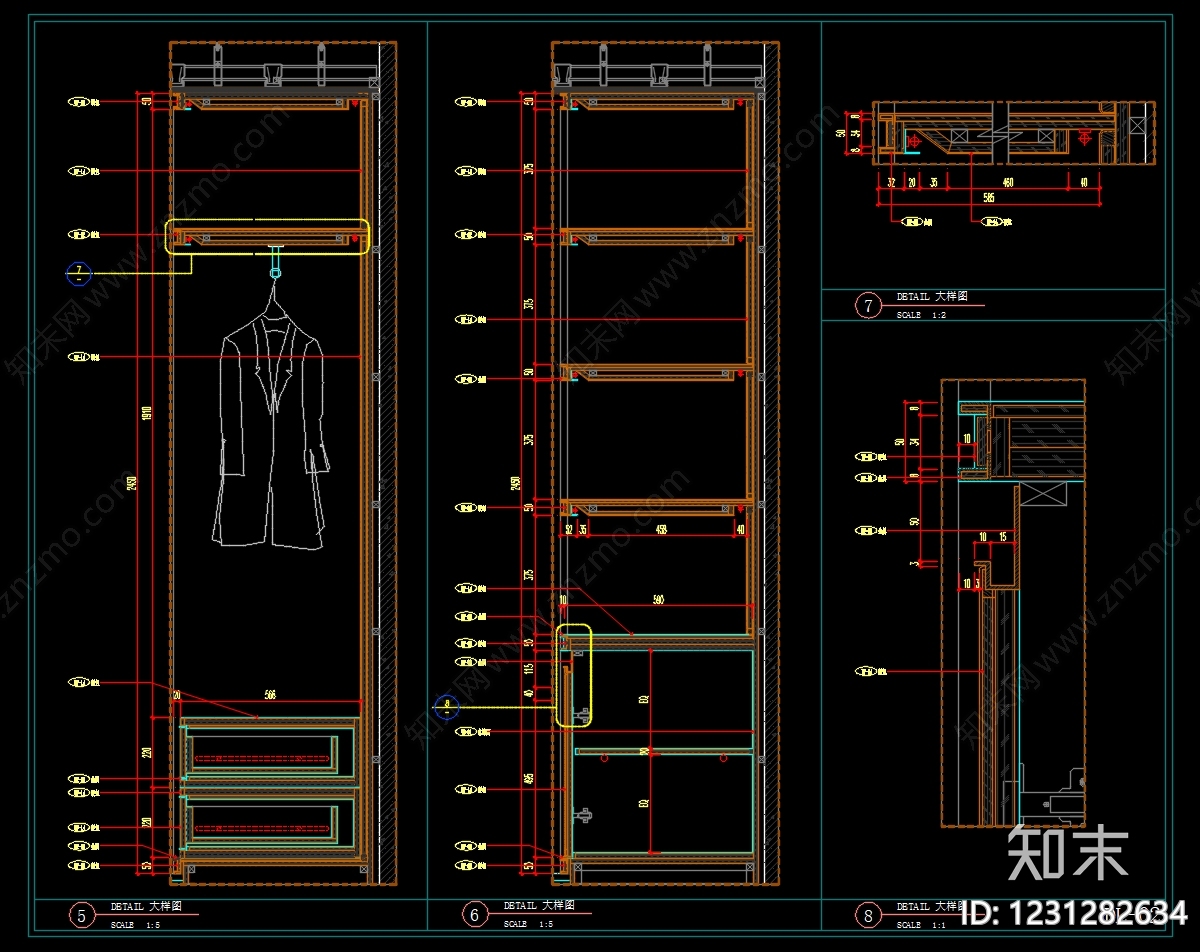
Task: Select the 115 vertical dimension in detail 6
Action: point(531,667)
